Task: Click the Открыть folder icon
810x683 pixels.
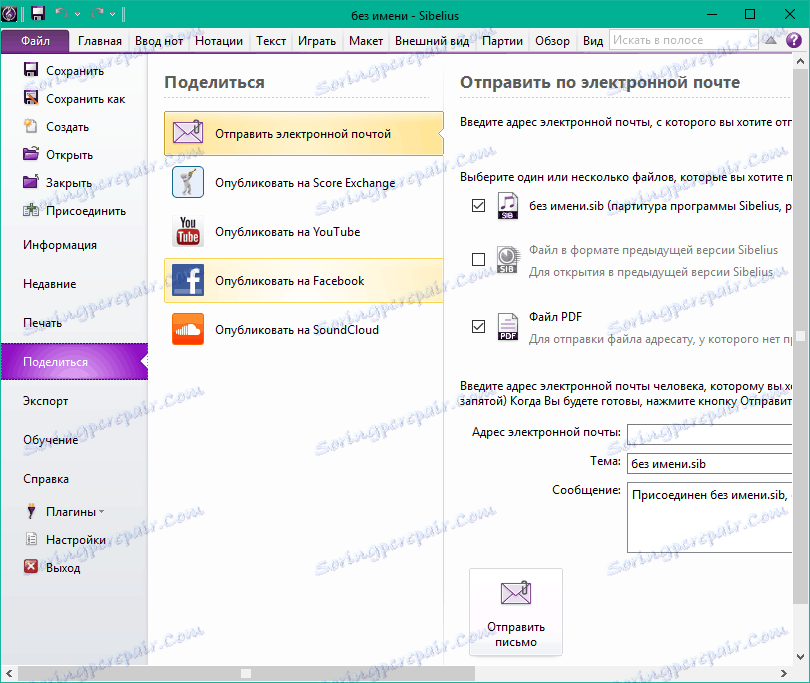Action: pos(31,153)
